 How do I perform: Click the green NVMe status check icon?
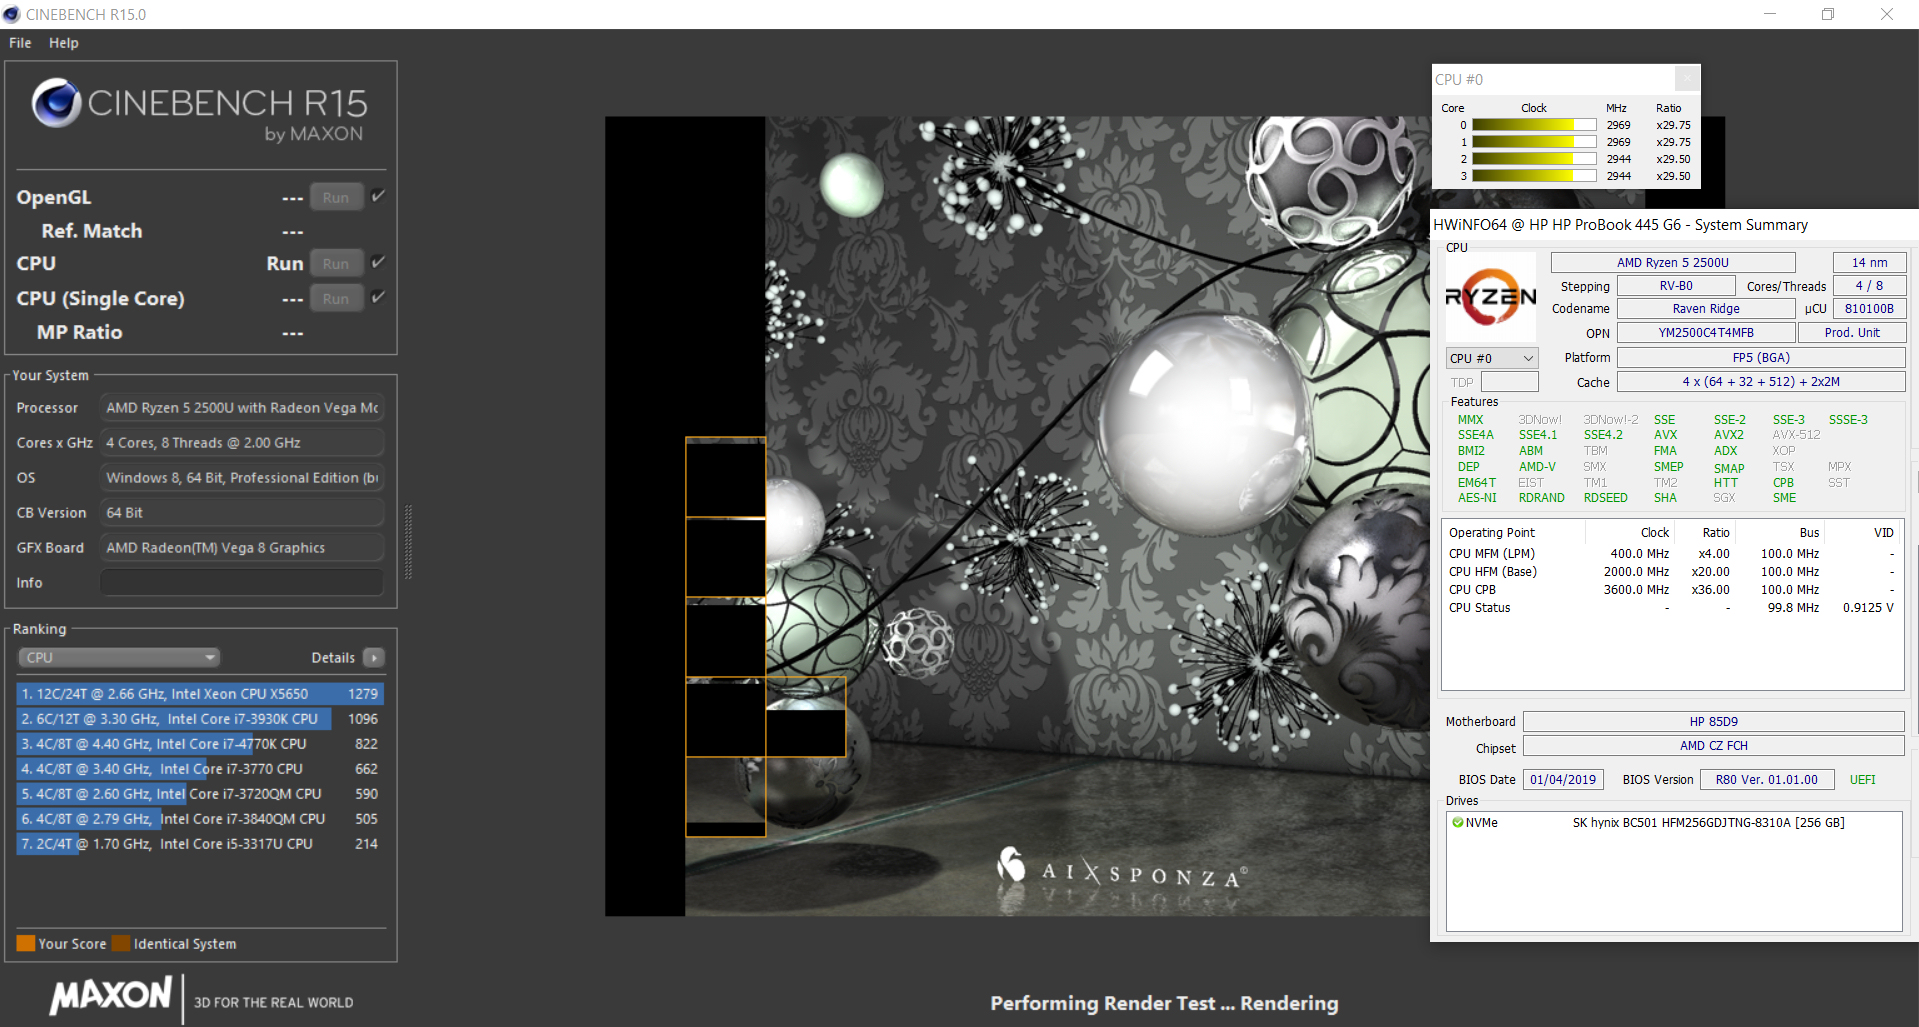[1458, 822]
